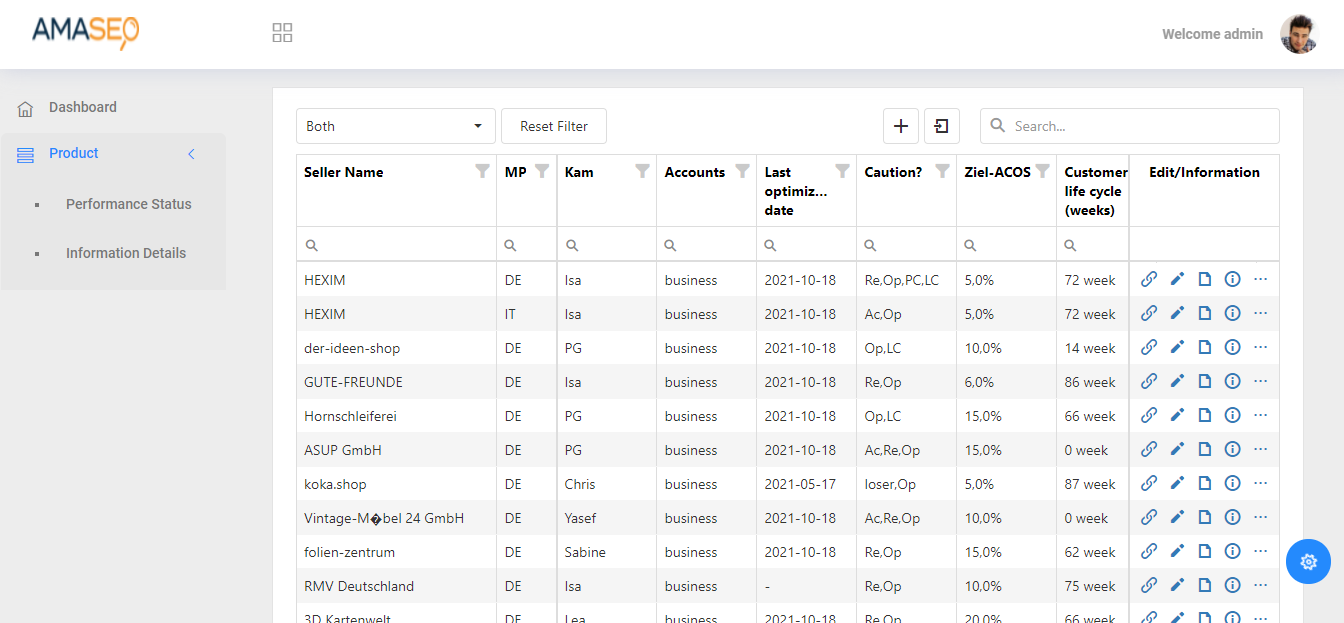The height and width of the screenshot is (623, 1344).
Task: Show info icon for koka.shop row
Action: (x=1232, y=484)
